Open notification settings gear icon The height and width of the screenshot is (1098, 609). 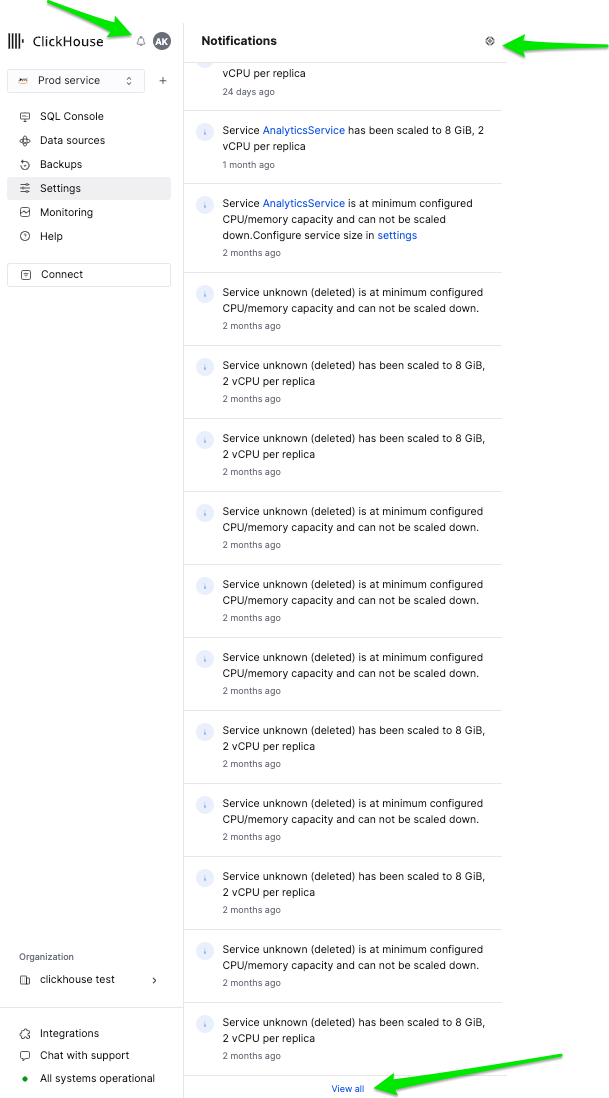[x=490, y=41]
